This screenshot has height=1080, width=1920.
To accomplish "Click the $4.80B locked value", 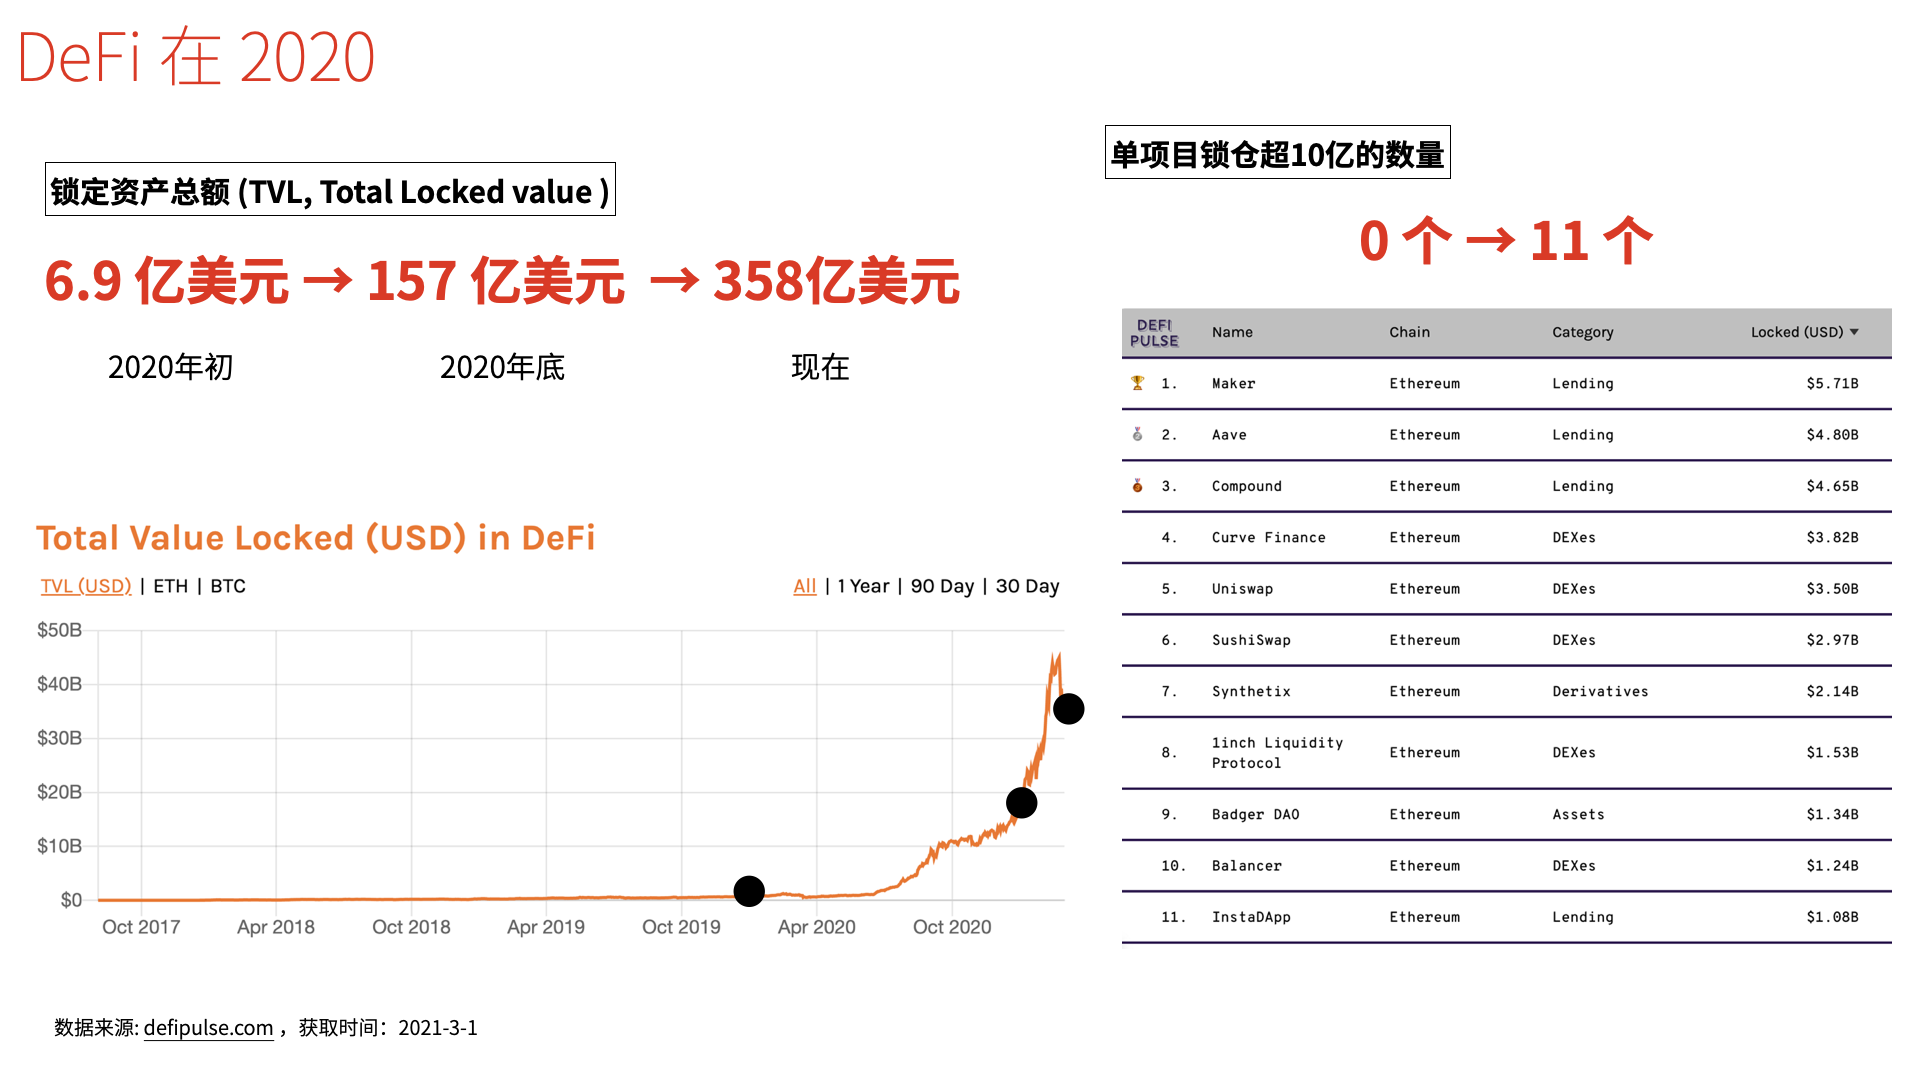I will click(x=1832, y=434).
